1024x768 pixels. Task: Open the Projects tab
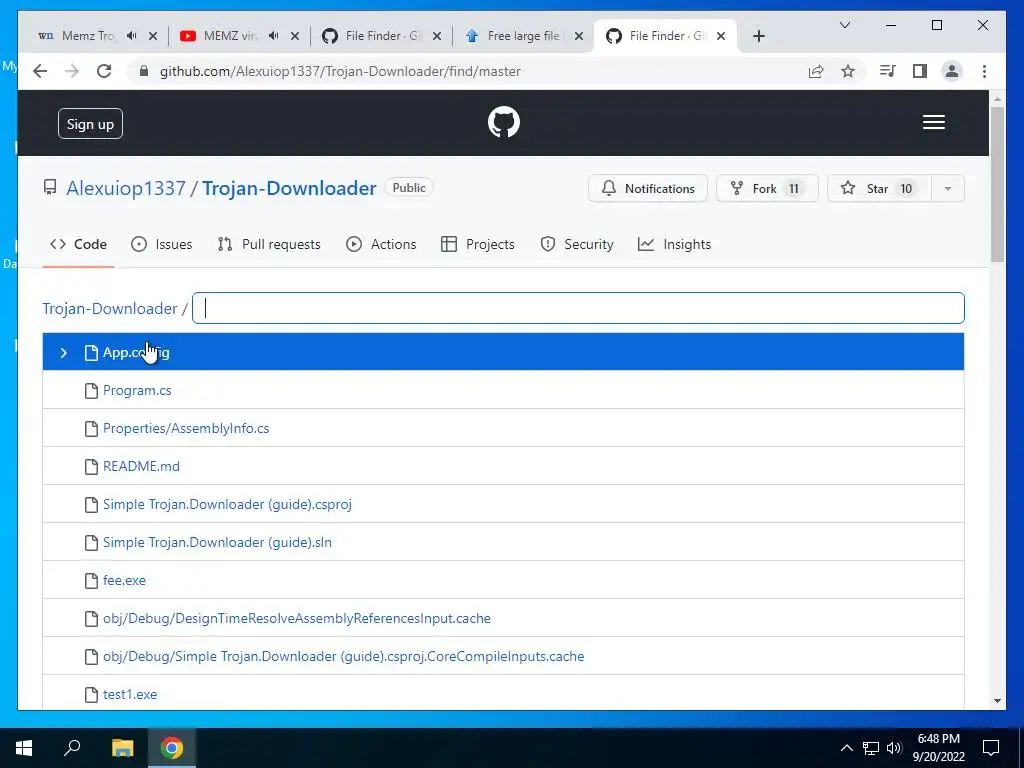tap(478, 244)
